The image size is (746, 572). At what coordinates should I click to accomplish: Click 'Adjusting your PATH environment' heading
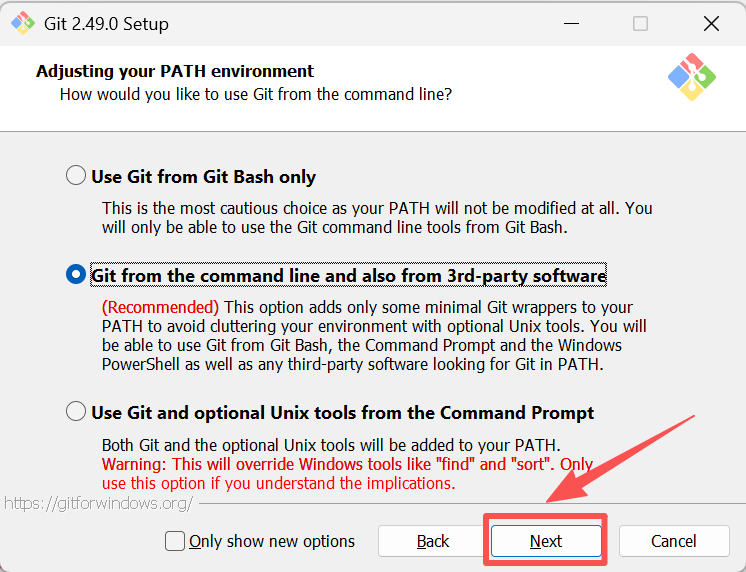175,71
